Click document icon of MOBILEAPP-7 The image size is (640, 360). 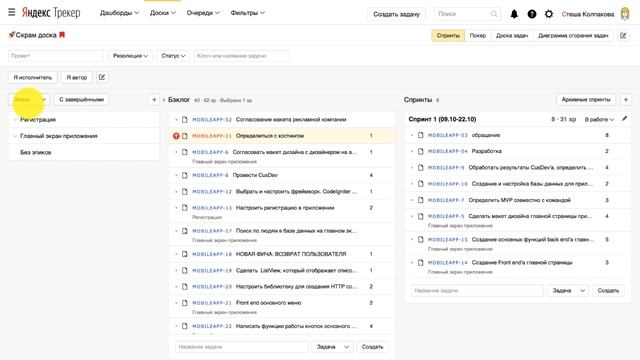coord(421,200)
